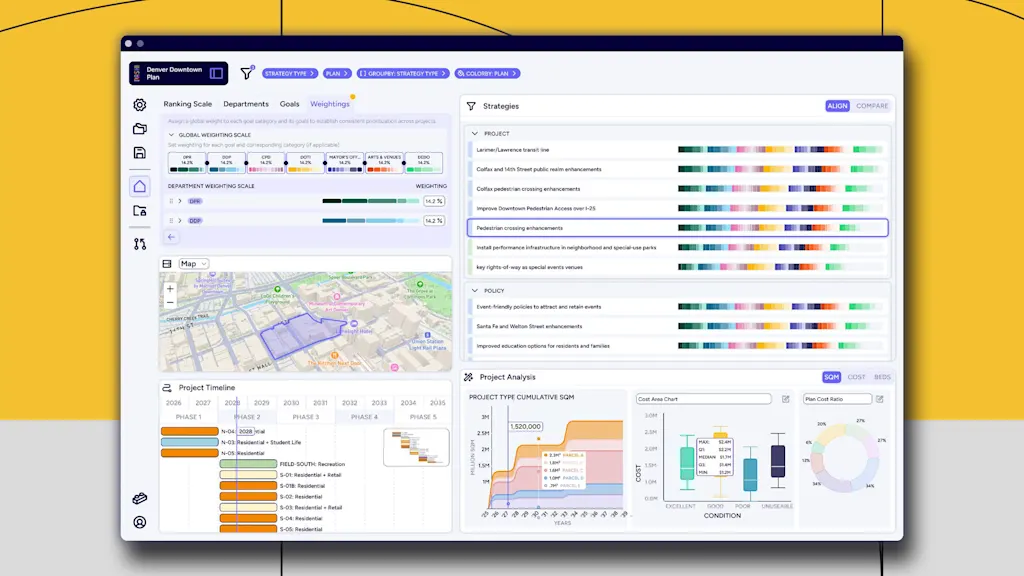Click edit icon next to Cost Area Chart
Screen dimensions: 1024x576
coord(785,399)
